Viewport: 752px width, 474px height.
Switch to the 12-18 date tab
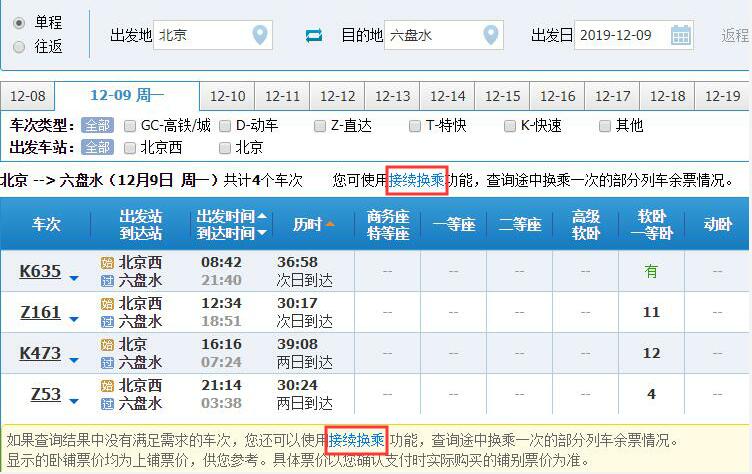[x=668, y=96]
